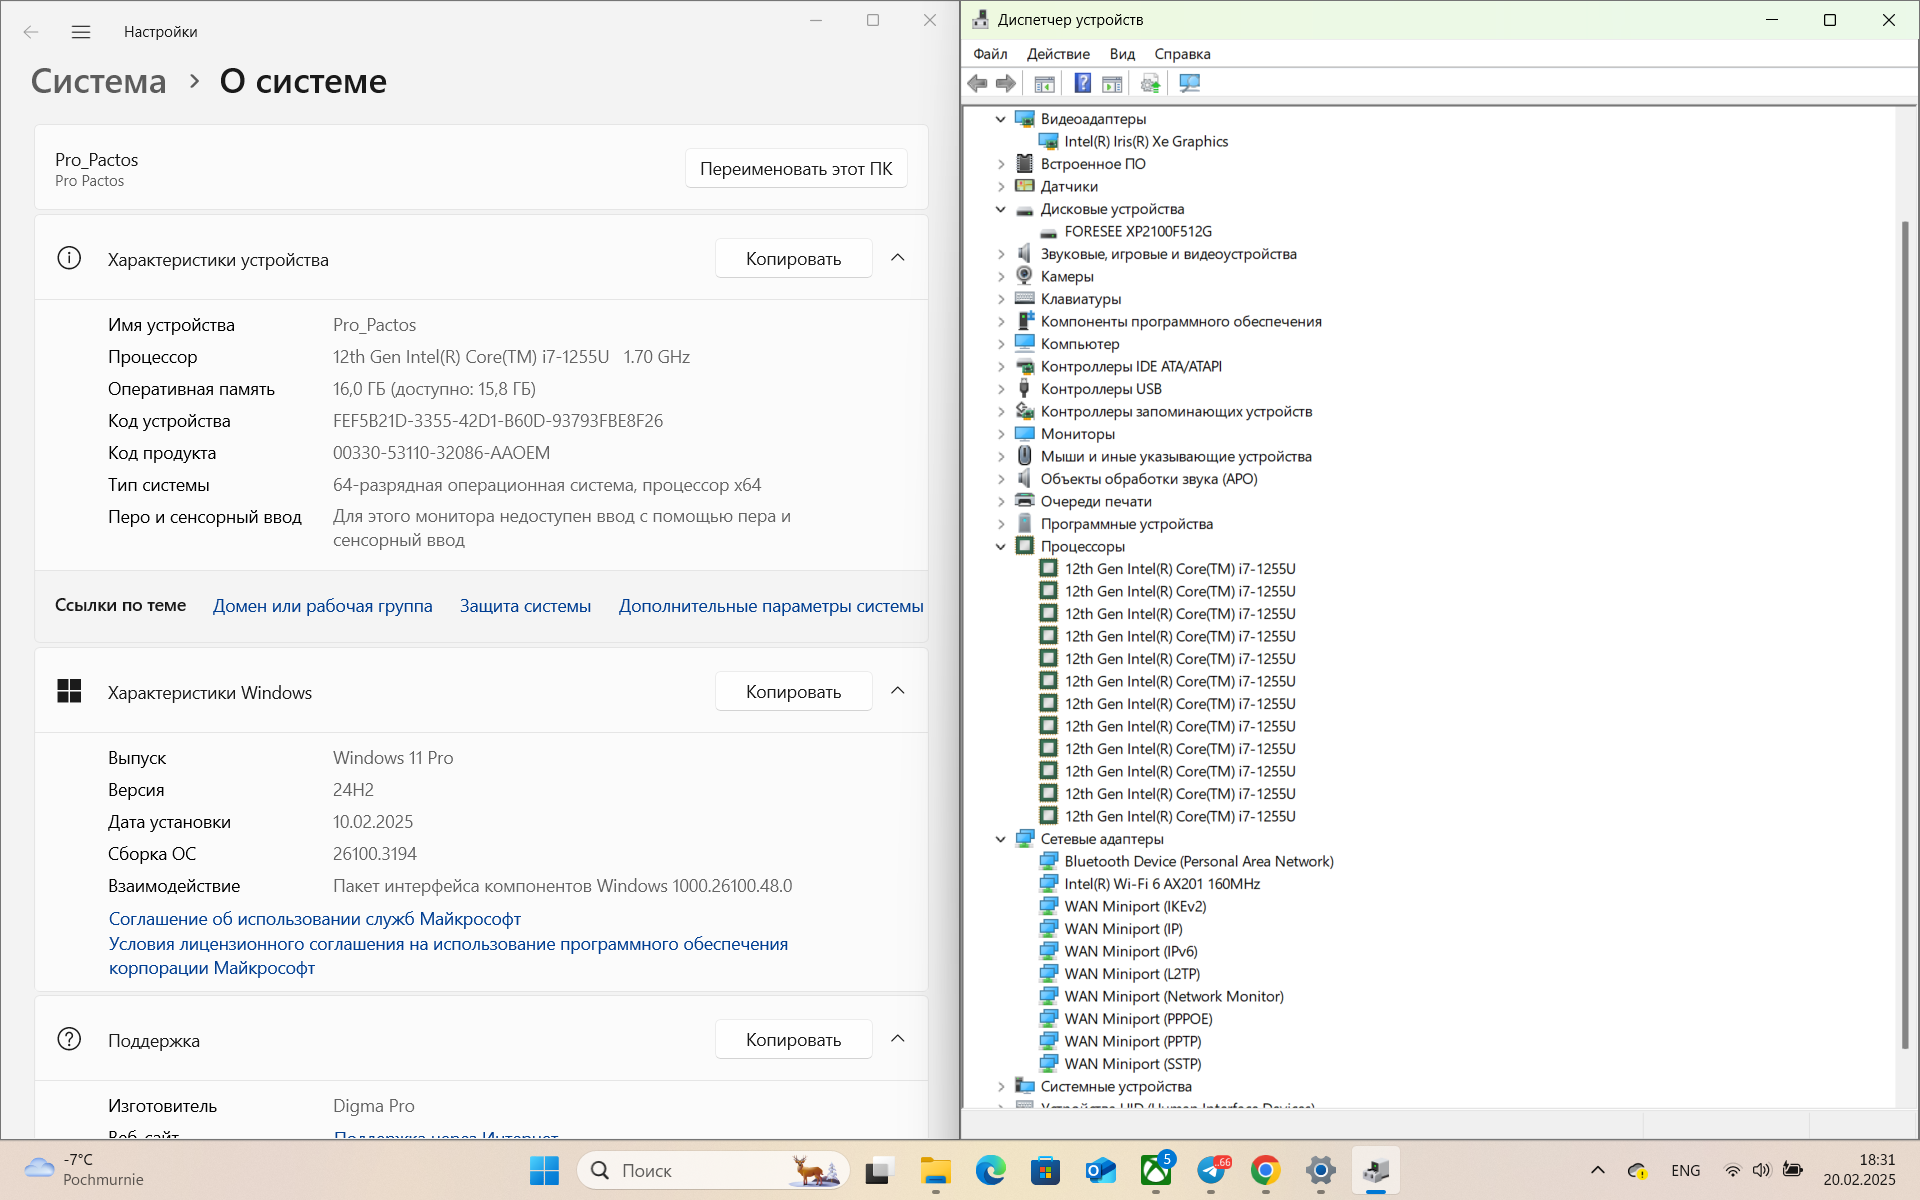1920x1200 pixels.
Task: Open the Xbox app in taskbar
Action: [x=1156, y=1170]
